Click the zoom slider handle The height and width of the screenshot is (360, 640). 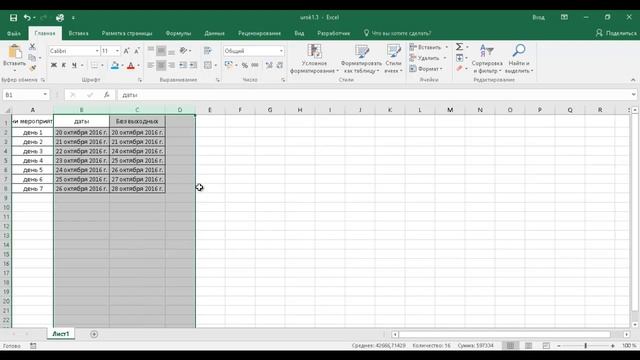tap(585, 345)
